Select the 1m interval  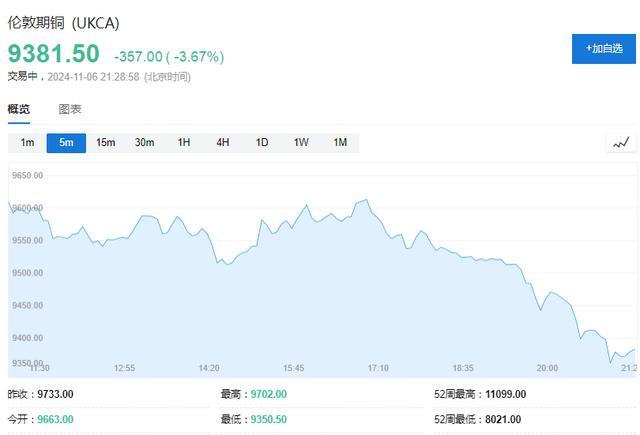pyautogui.click(x=27, y=143)
